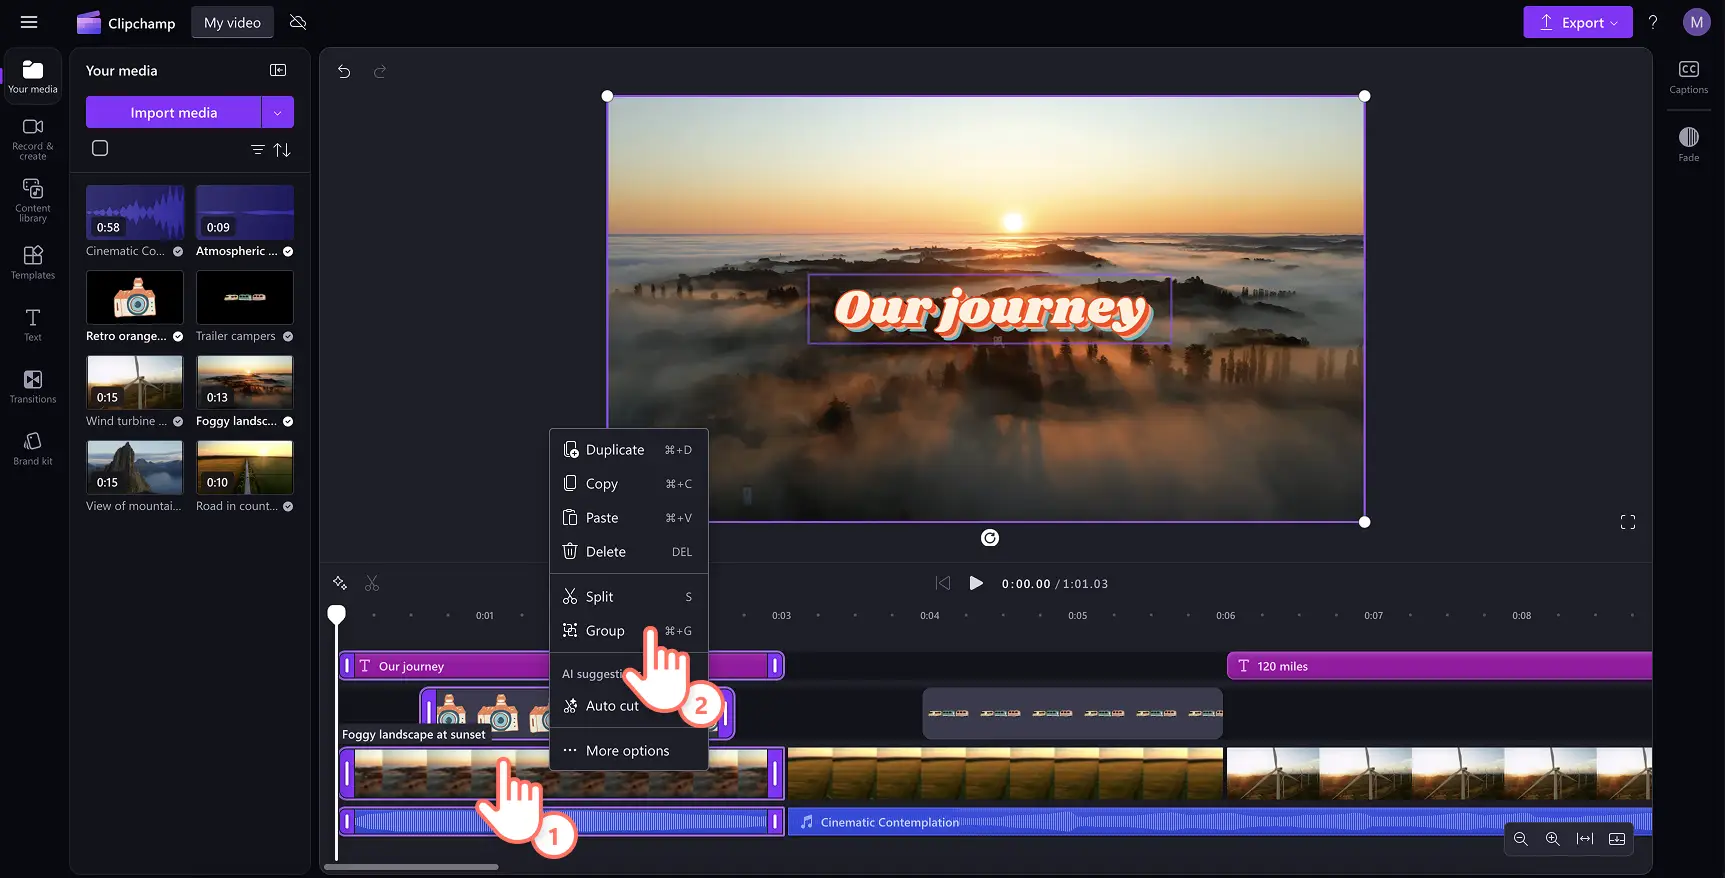
Task: Click the timeline horizontal scrollbar
Action: point(411,867)
